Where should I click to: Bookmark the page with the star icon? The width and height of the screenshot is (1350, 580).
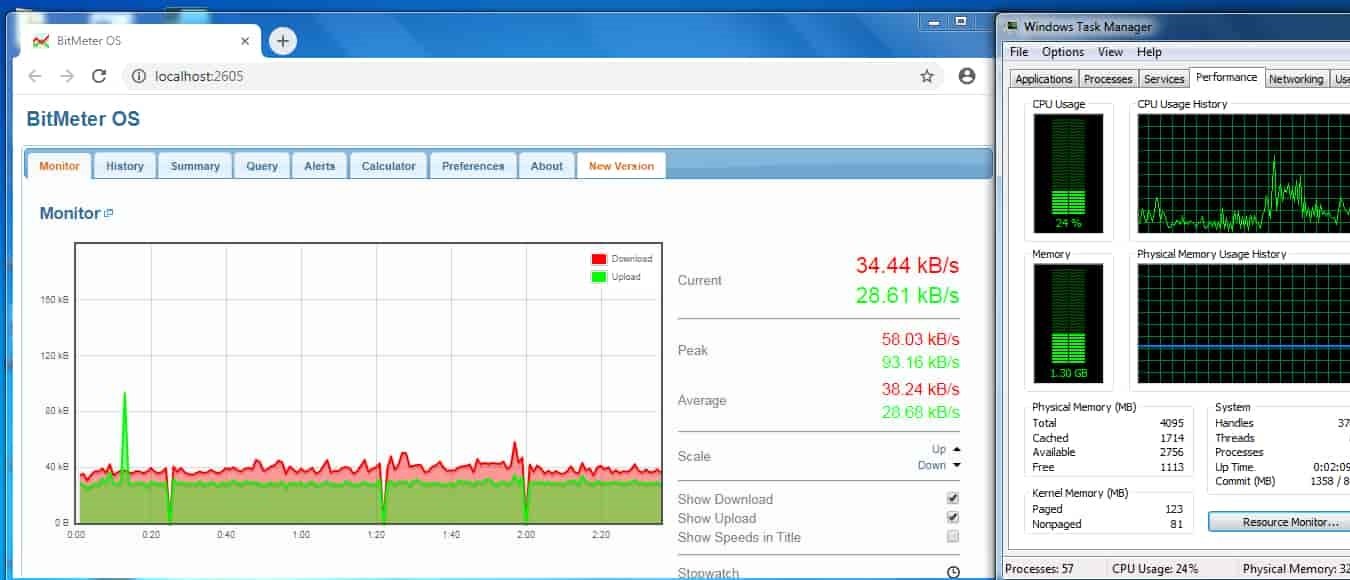tap(926, 75)
